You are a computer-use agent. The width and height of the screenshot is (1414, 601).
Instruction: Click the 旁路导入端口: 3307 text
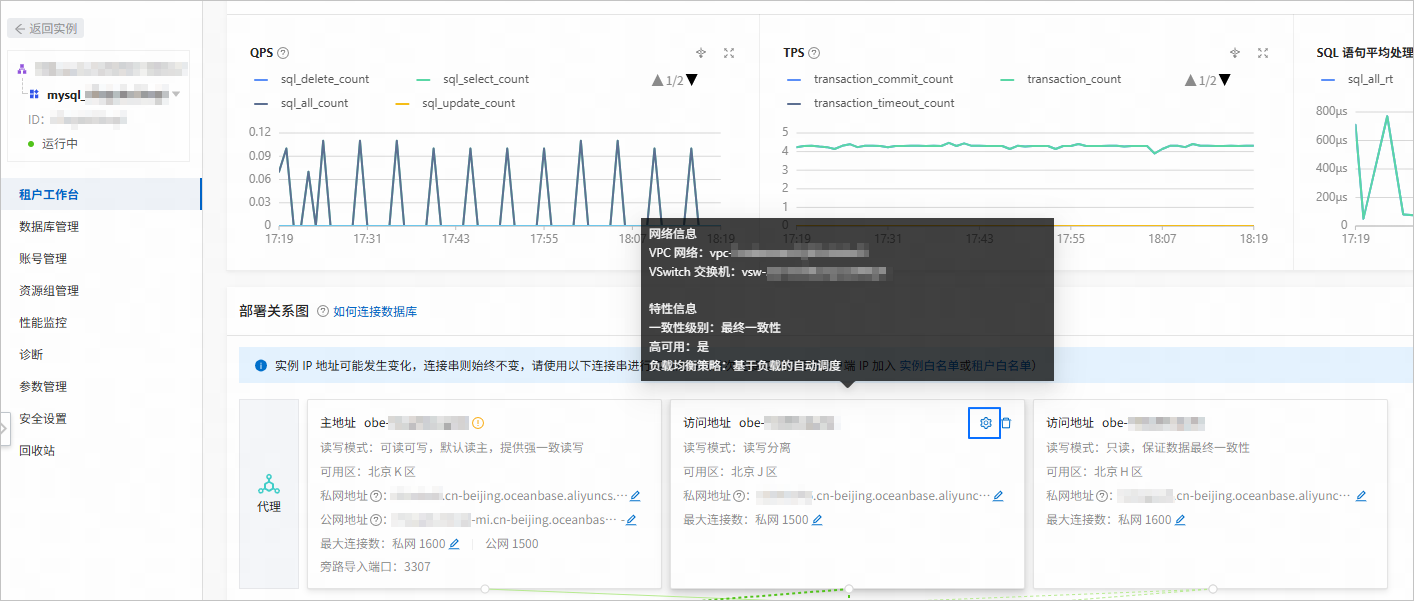point(375,567)
